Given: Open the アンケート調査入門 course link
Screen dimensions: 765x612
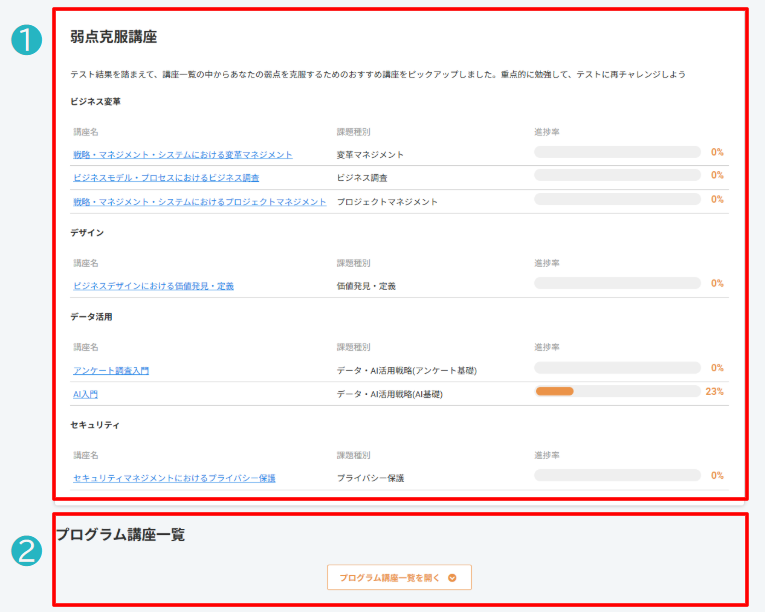Looking at the screenshot, I should click(111, 370).
